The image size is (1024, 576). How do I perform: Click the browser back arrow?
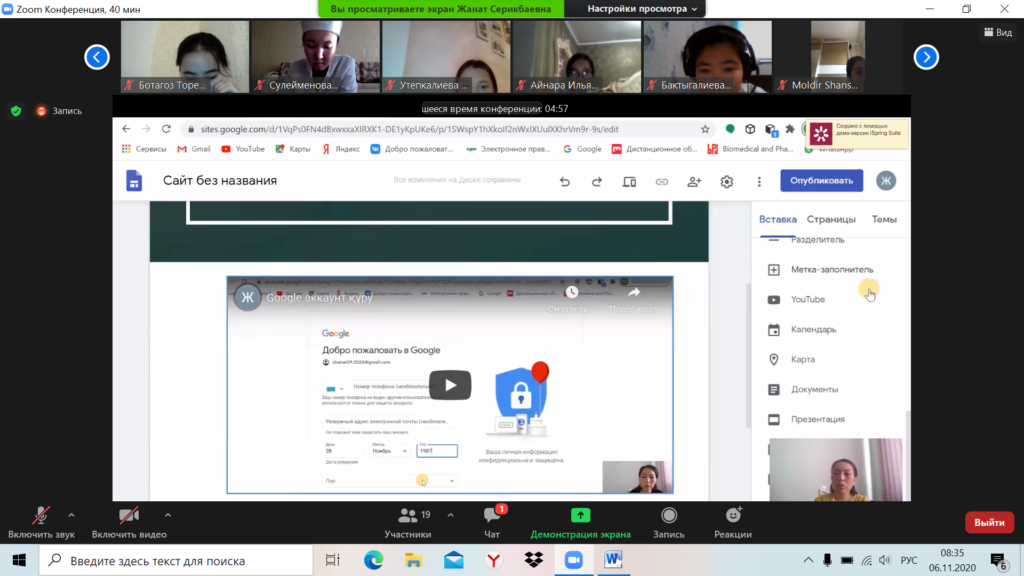(x=127, y=129)
